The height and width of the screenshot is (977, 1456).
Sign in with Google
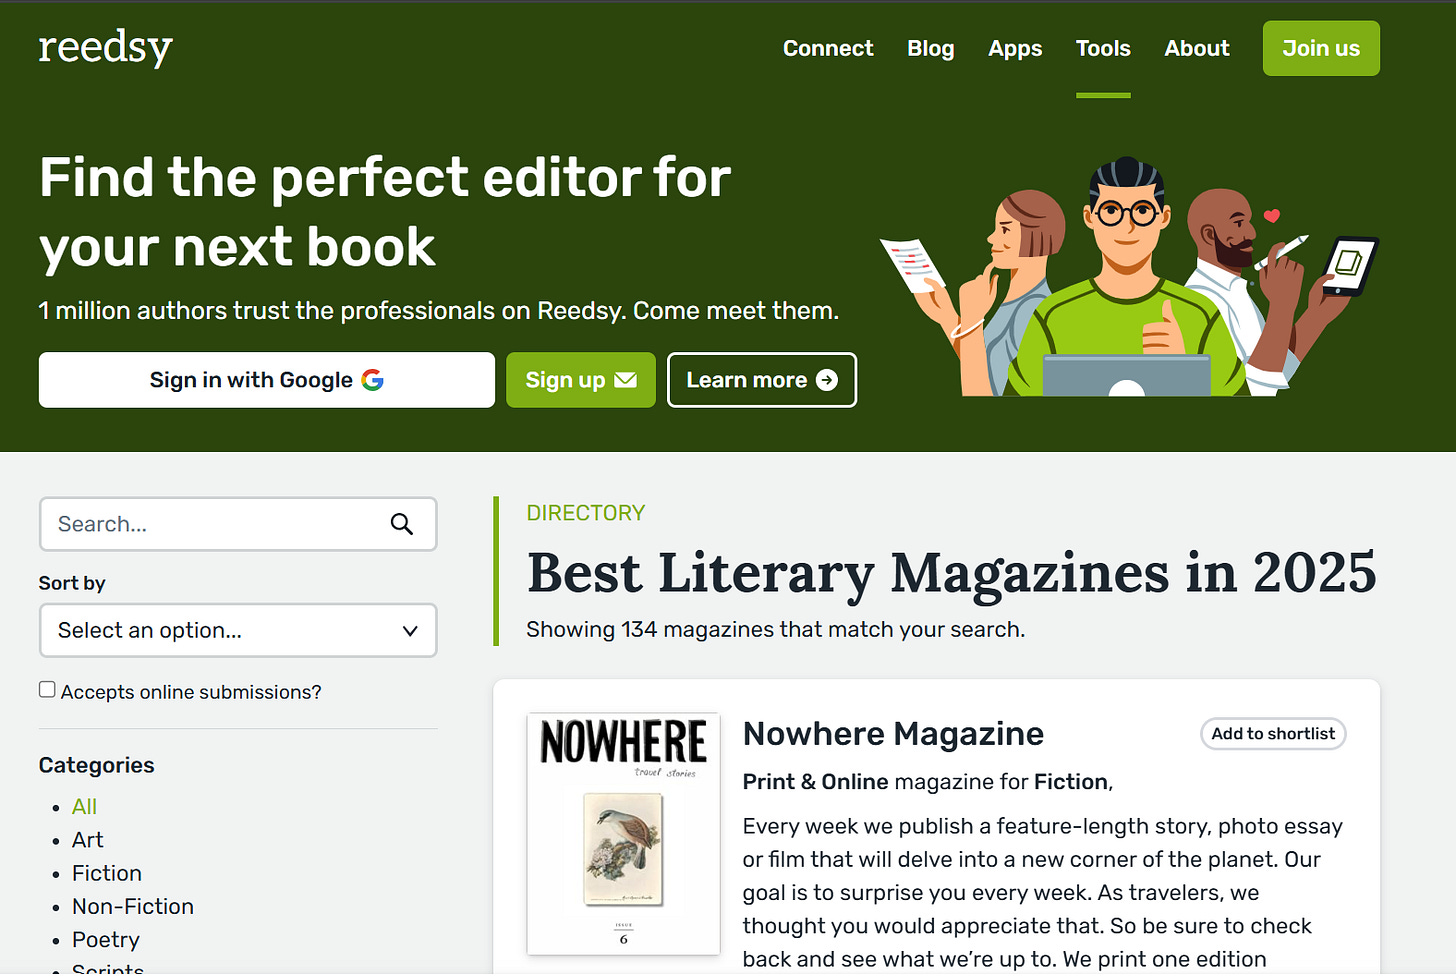tap(267, 380)
